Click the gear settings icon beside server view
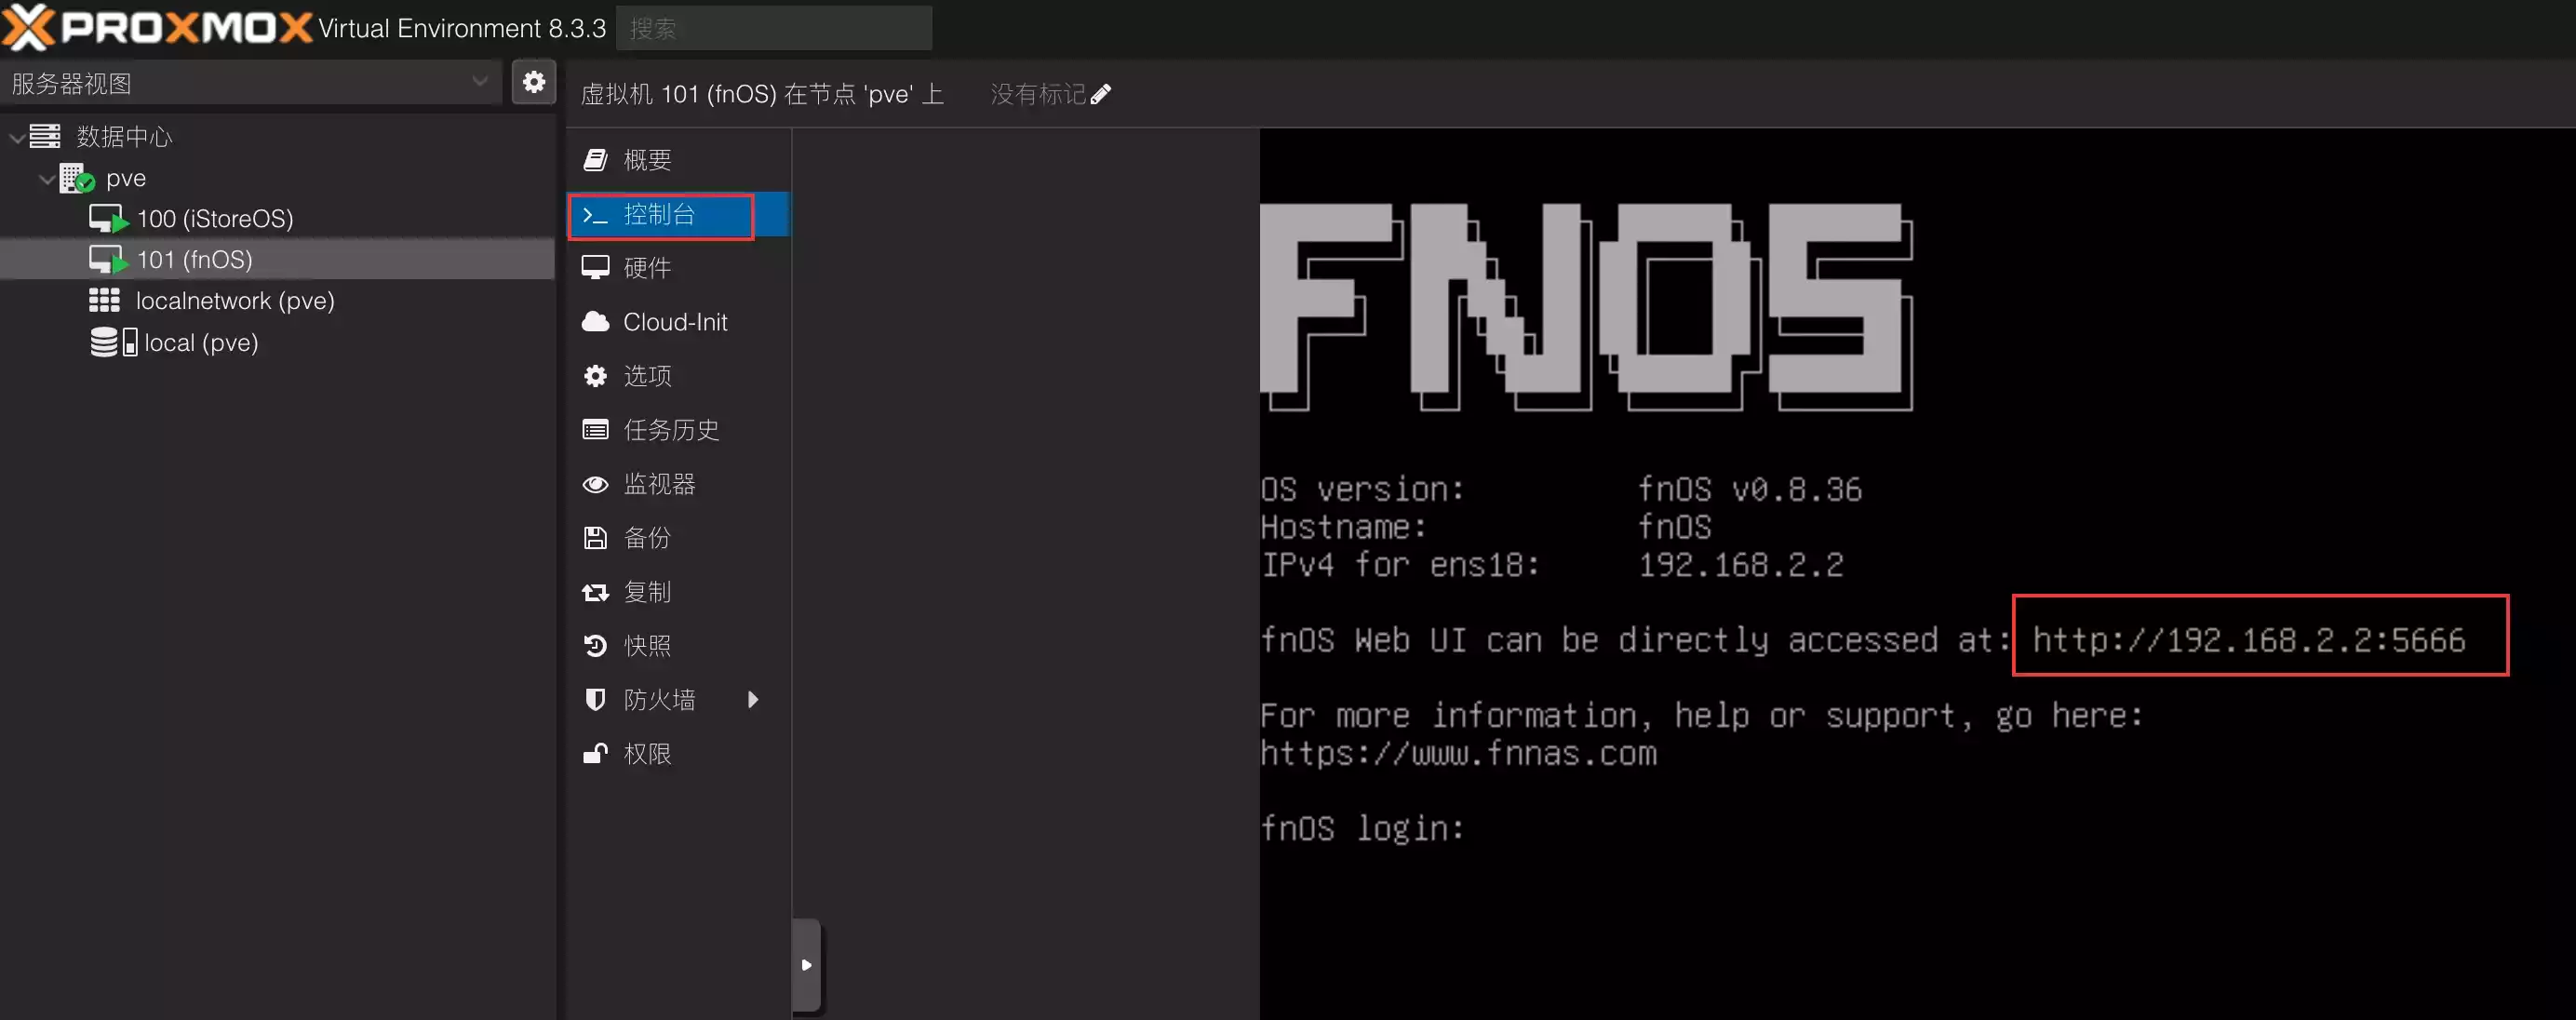The image size is (2576, 1020). click(x=534, y=82)
